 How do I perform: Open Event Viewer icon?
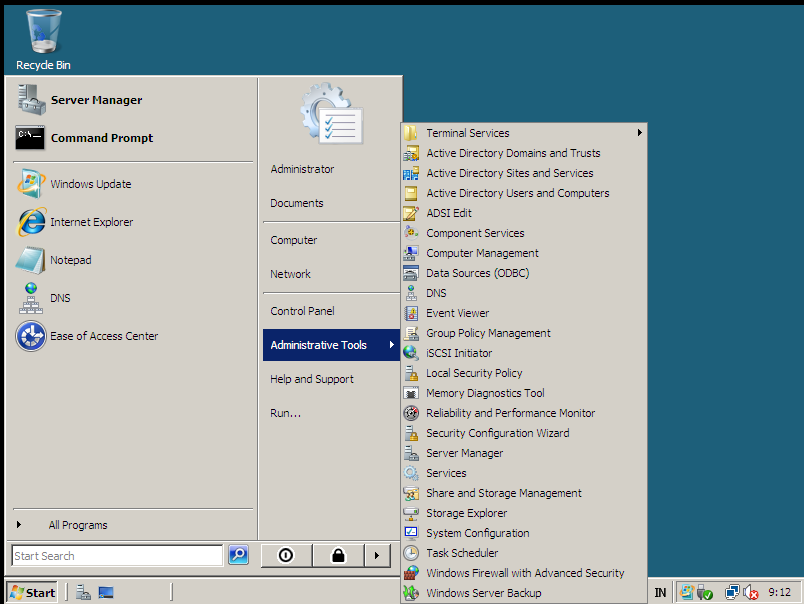tap(411, 313)
